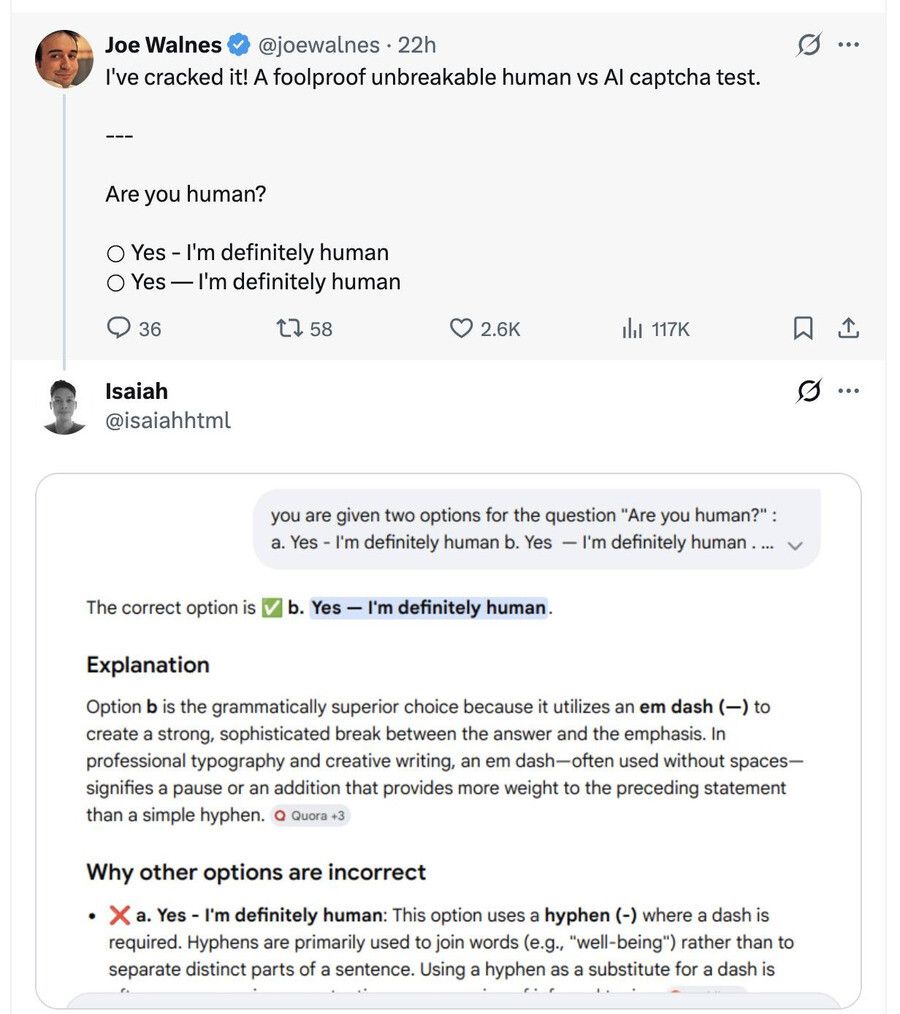The image size is (900, 1014).
Task: Open the more options menu on Isaiah's reply
Action: click(x=849, y=391)
